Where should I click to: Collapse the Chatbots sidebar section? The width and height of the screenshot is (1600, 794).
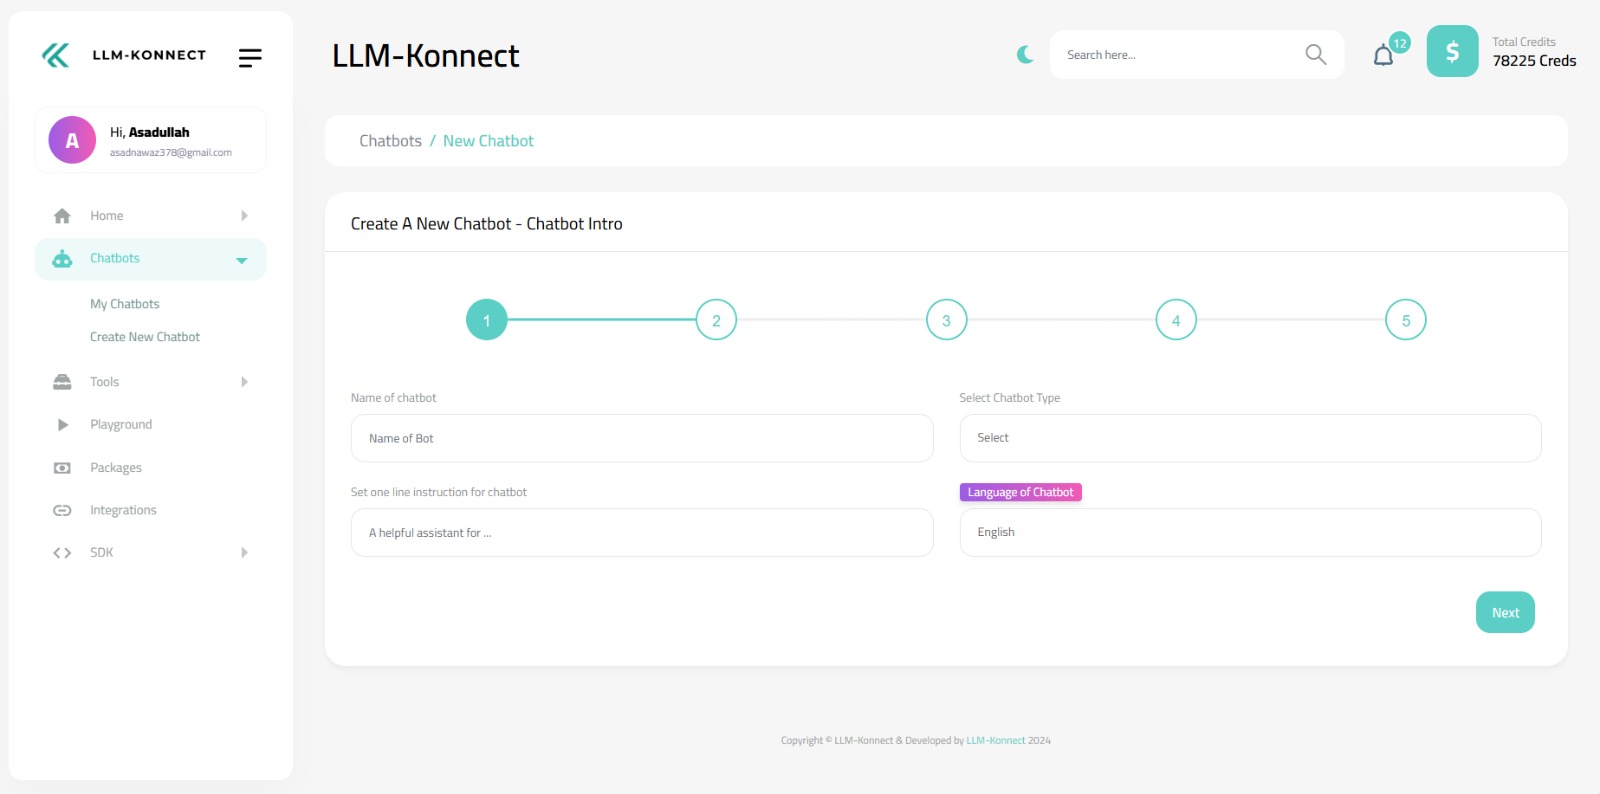coord(241,260)
